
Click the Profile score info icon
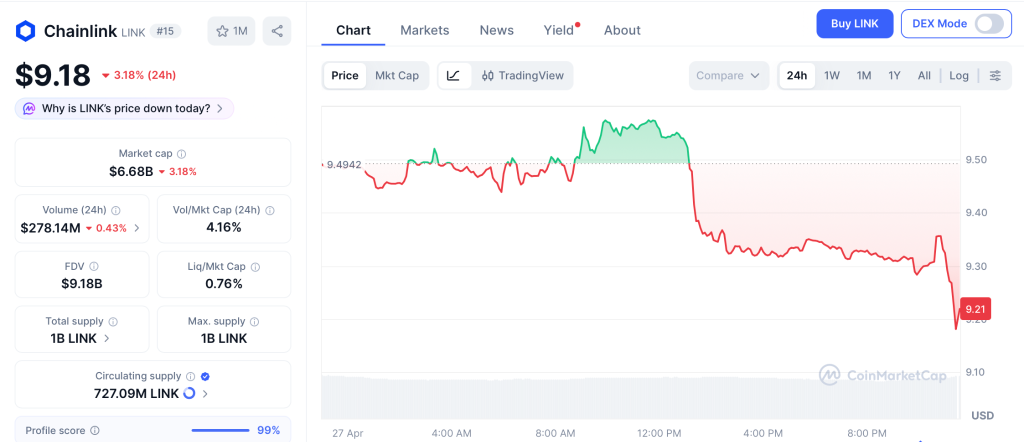(x=95, y=431)
